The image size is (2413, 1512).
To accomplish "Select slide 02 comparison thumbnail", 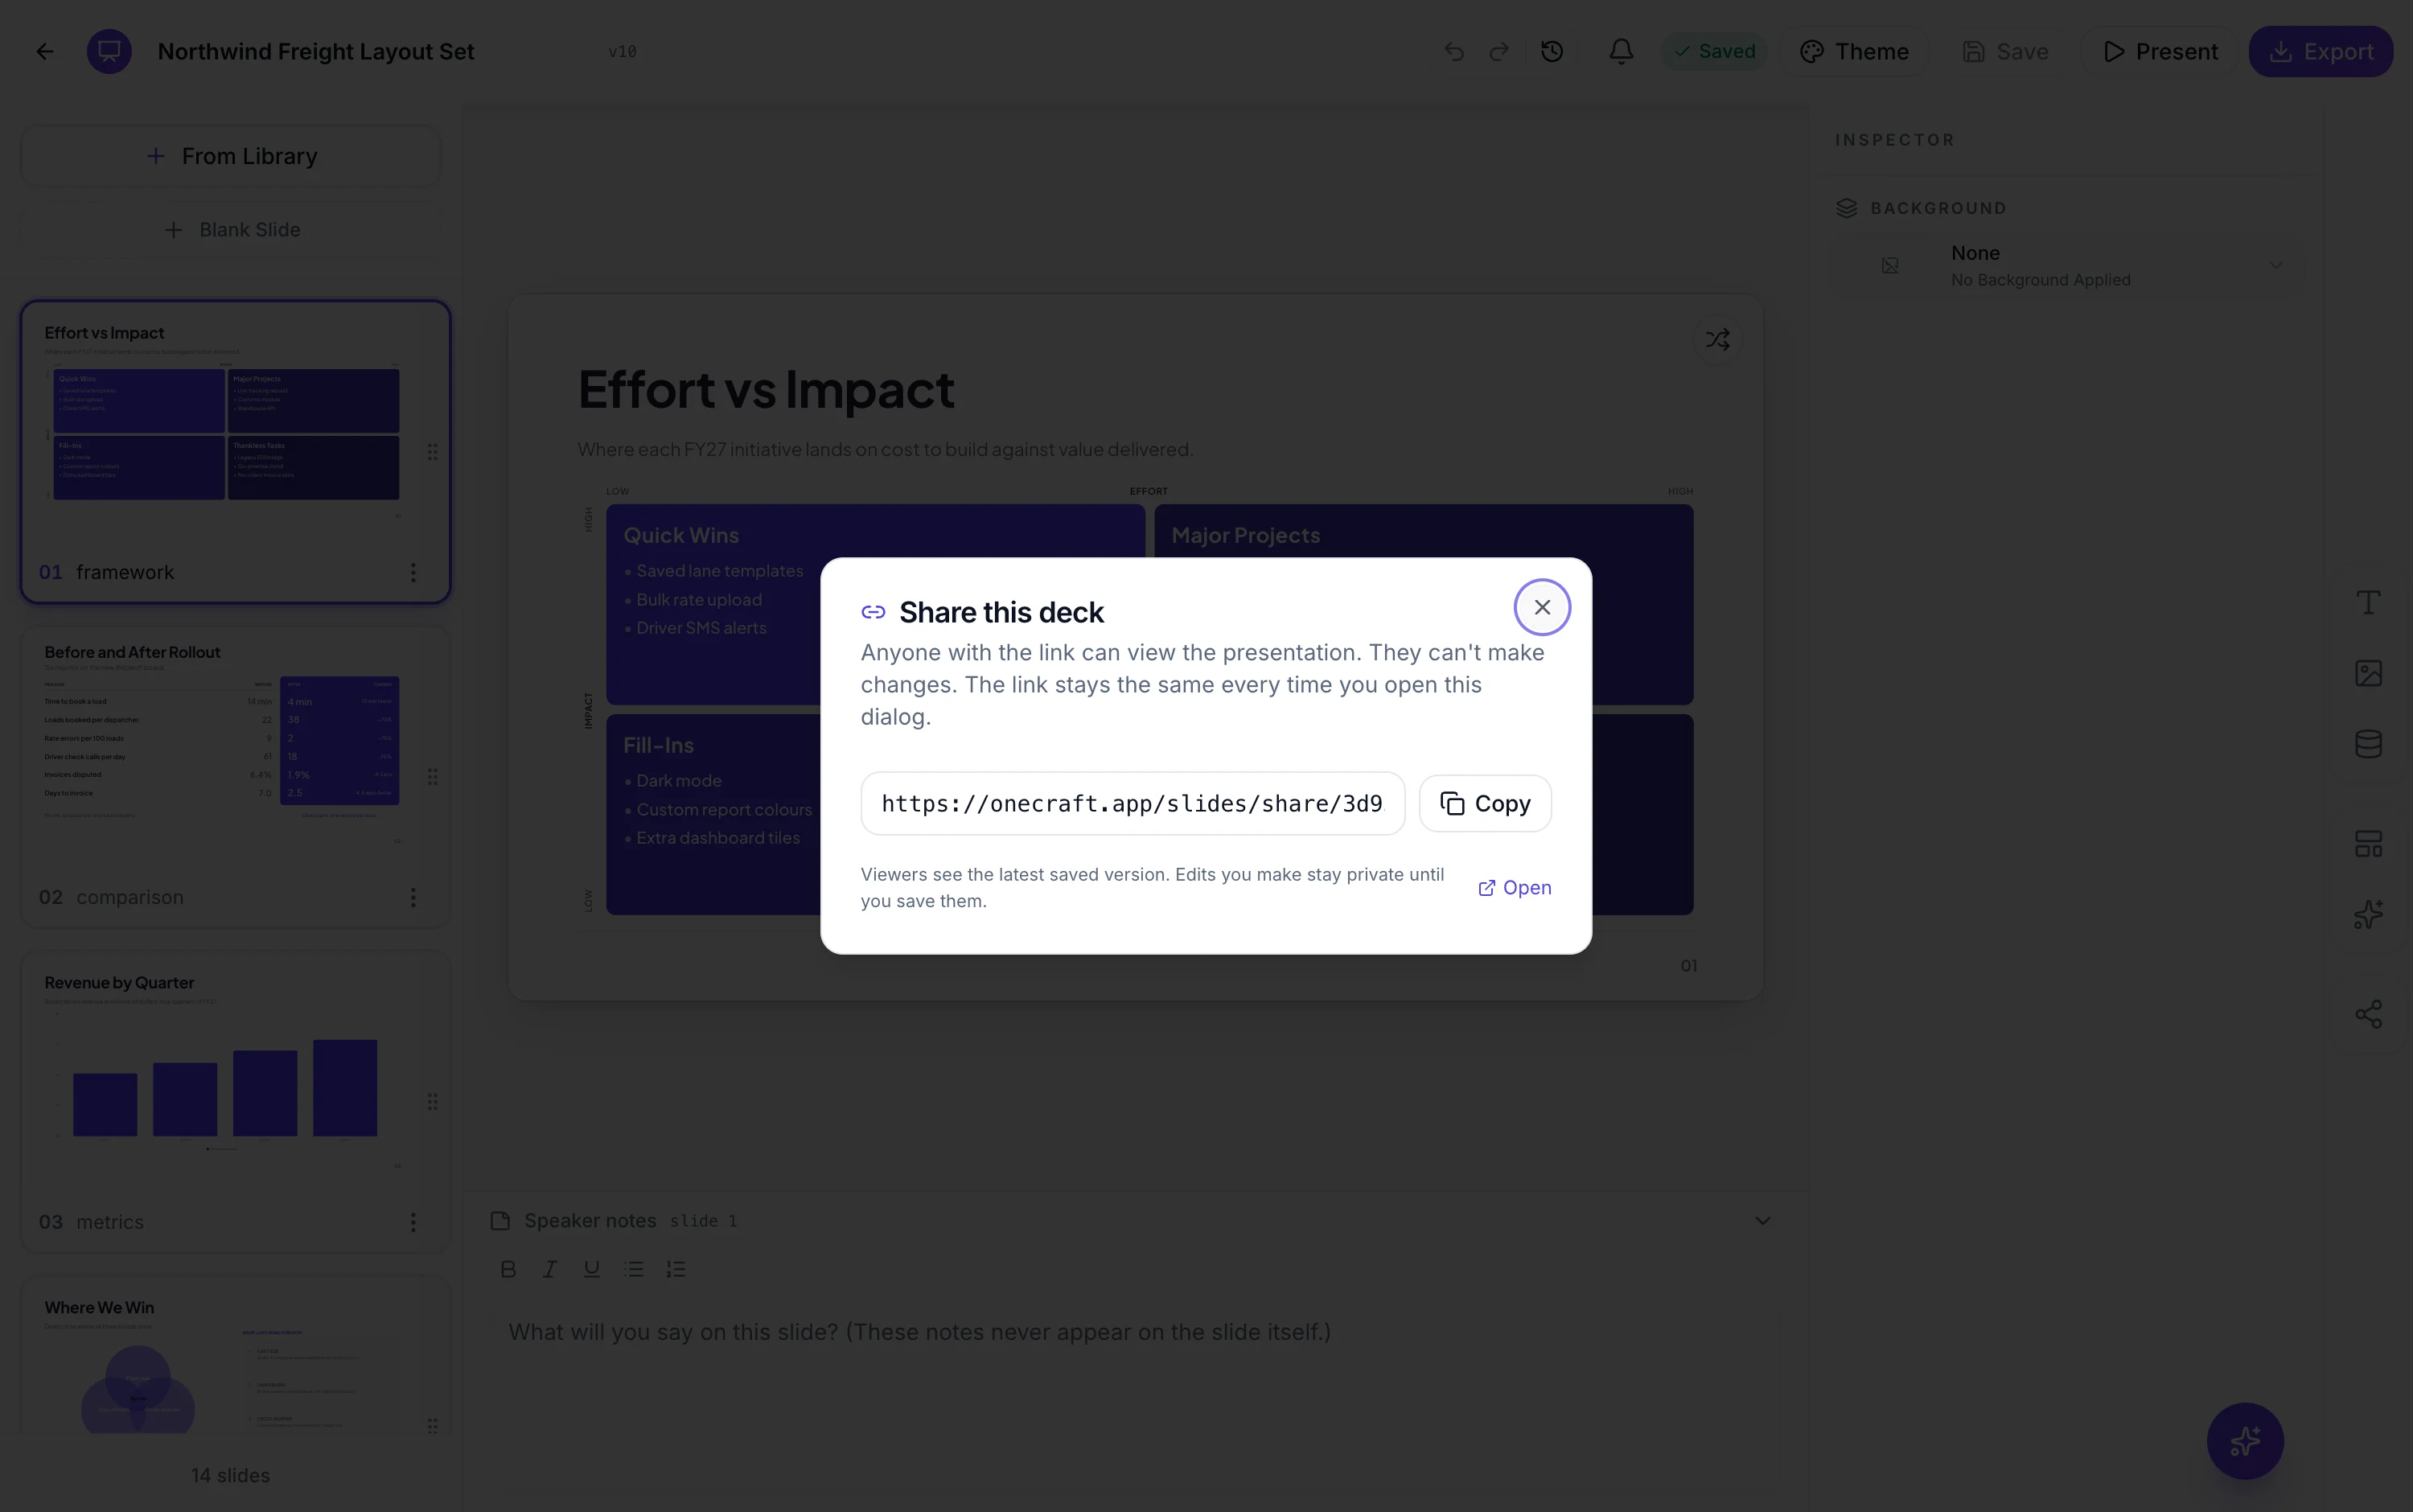I will 236,776.
